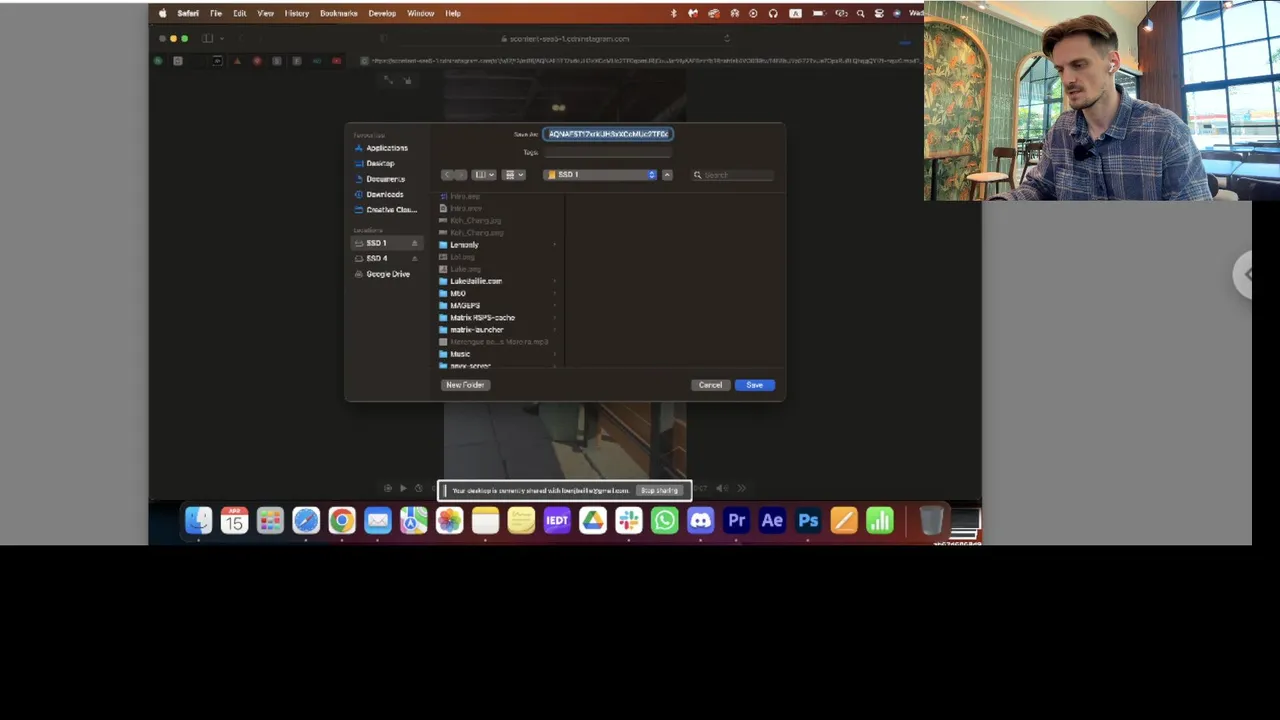The image size is (1280, 720).
Task: Open the History menu
Action: (x=297, y=13)
